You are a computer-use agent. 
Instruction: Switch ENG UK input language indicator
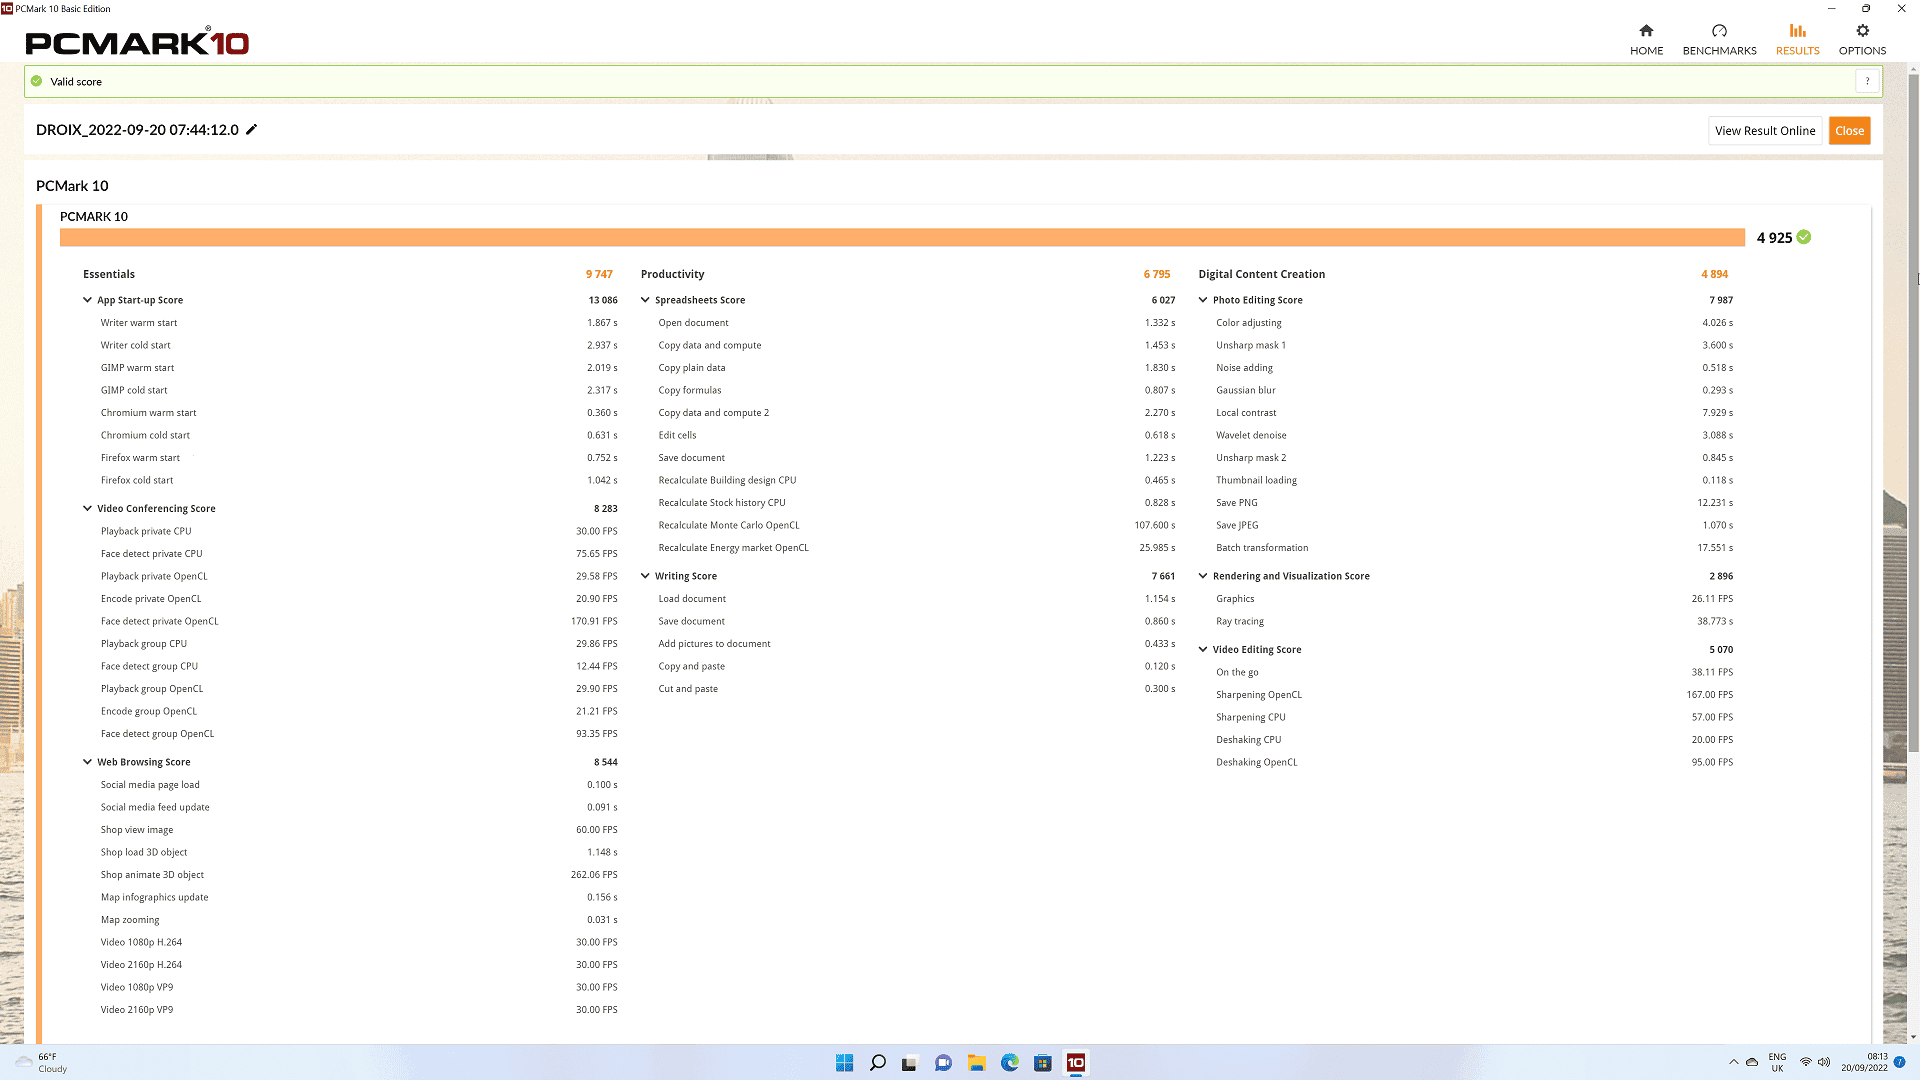1777,1062
